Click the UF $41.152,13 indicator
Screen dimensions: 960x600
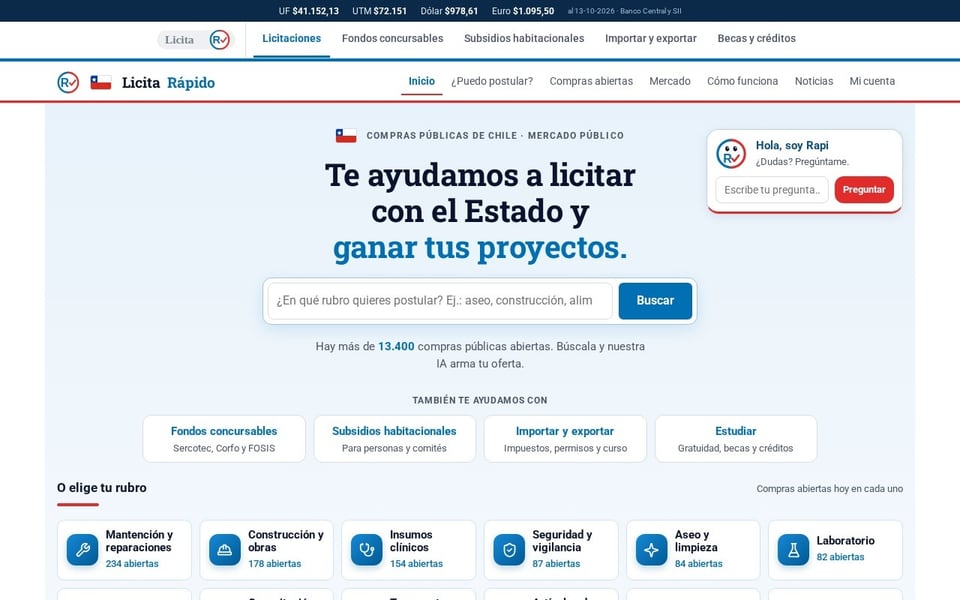pos(309,11)
